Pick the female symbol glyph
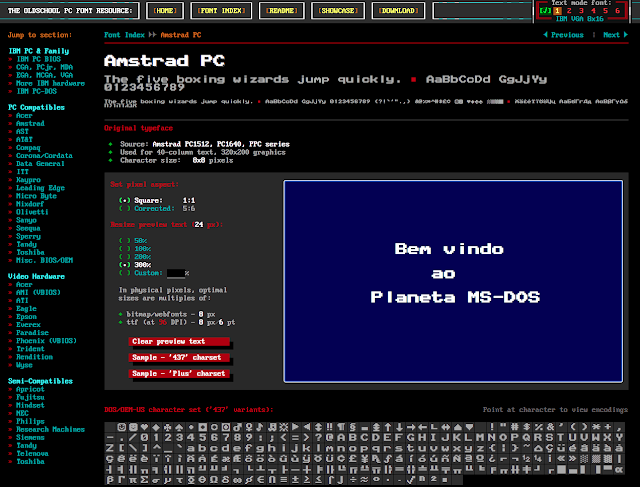Image resolution: width=640 pixels, height=487 pixels. click(249, 427)
